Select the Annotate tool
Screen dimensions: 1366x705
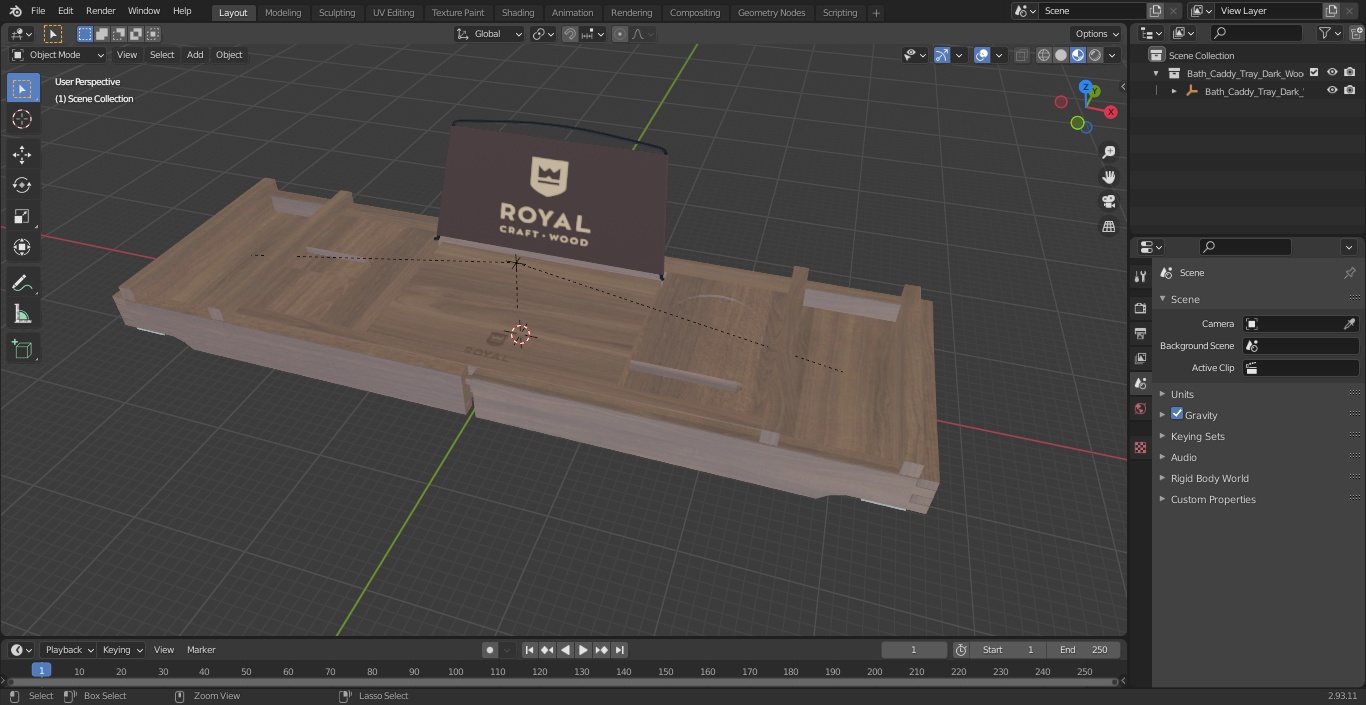[x=22, y=284]
